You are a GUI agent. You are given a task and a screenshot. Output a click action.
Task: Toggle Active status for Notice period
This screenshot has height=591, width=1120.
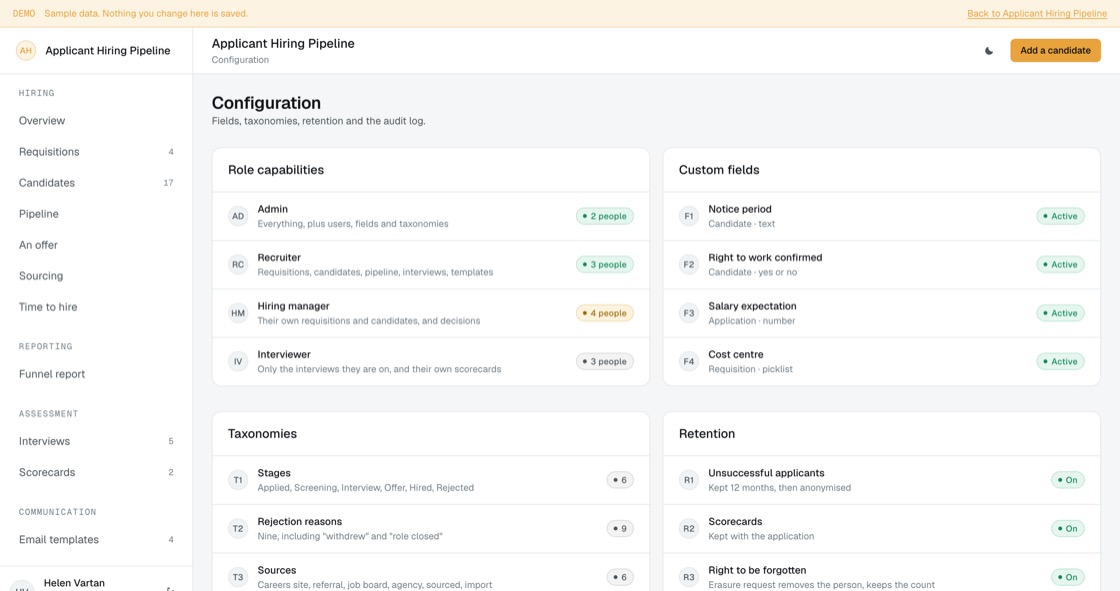pos(1060,216)
